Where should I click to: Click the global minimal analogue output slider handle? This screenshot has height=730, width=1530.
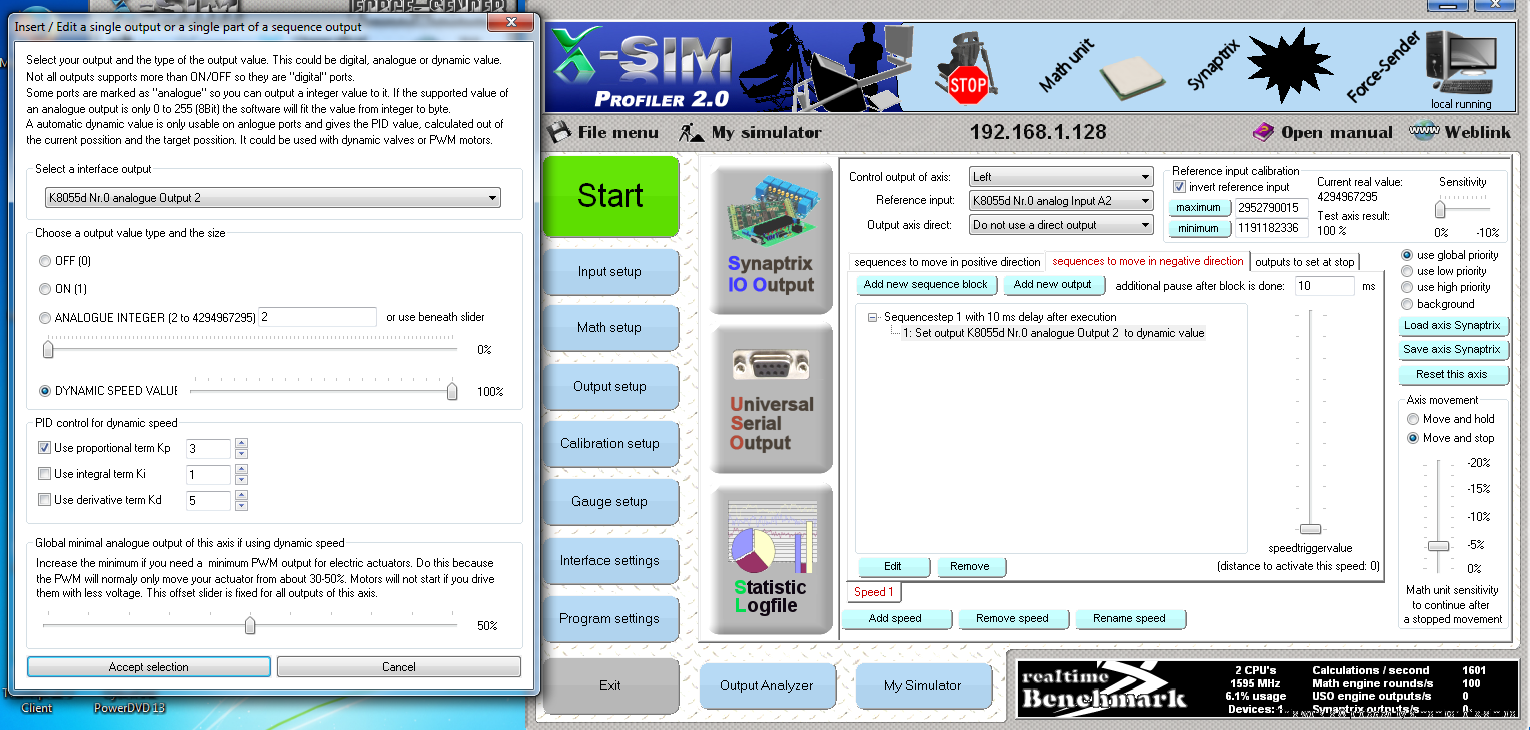tap(250, 626)
